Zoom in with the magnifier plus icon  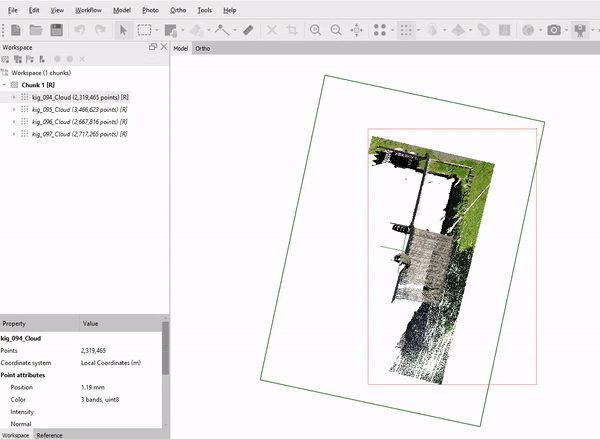[316, 30]
